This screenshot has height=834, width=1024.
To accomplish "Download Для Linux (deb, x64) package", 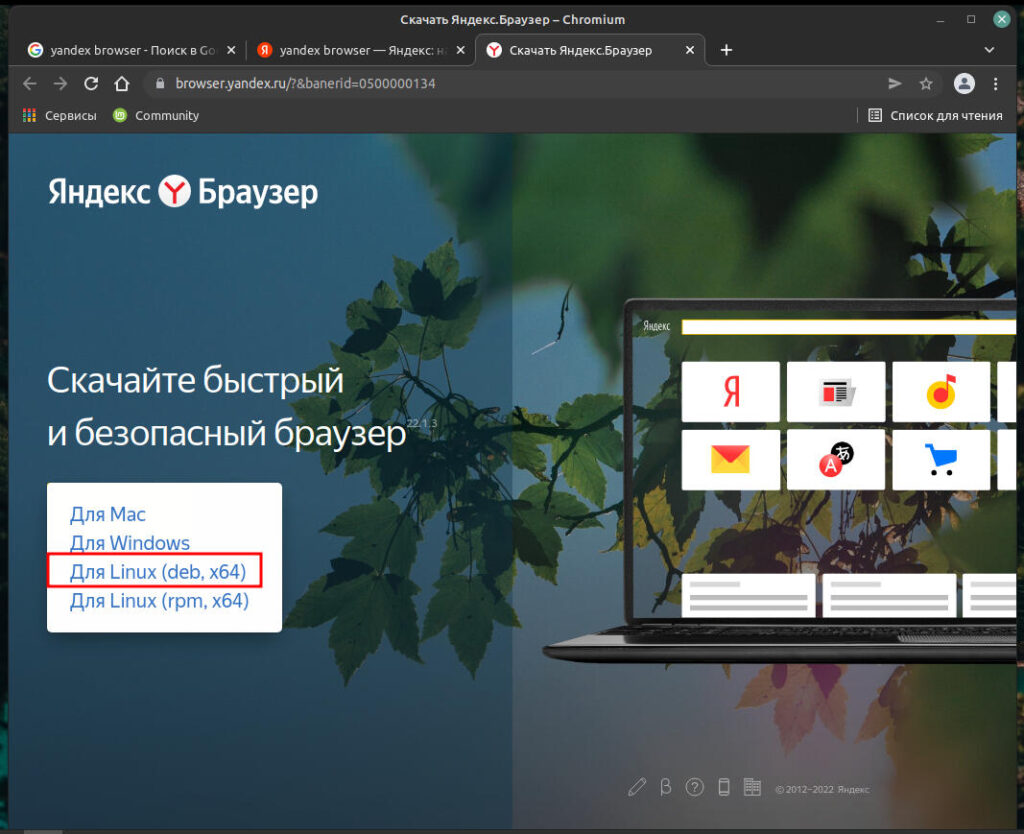I will tap(157, 572).
